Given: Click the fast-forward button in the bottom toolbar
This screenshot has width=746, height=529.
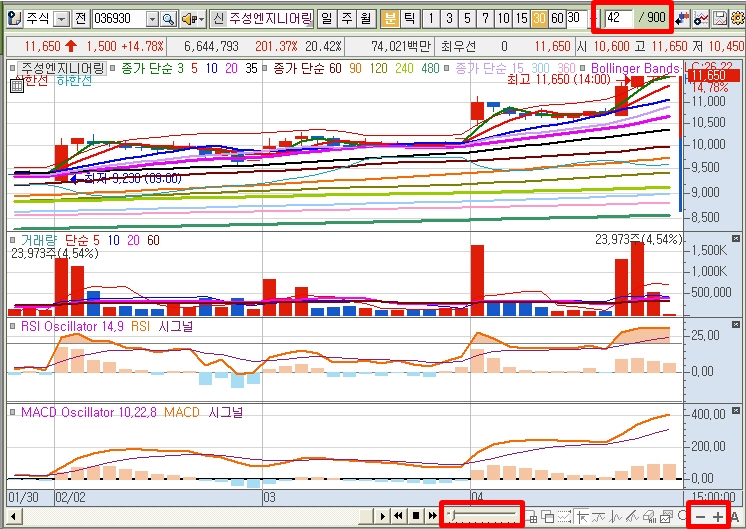Looking at the screenshot, I should (432, 516).
